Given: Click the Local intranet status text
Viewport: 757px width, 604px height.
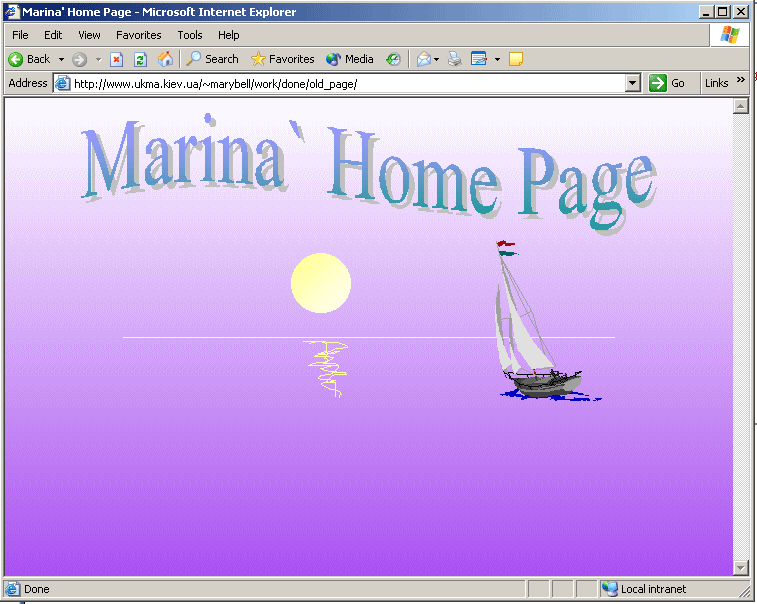Looking at the screenshot, I should tap(653, 589).
